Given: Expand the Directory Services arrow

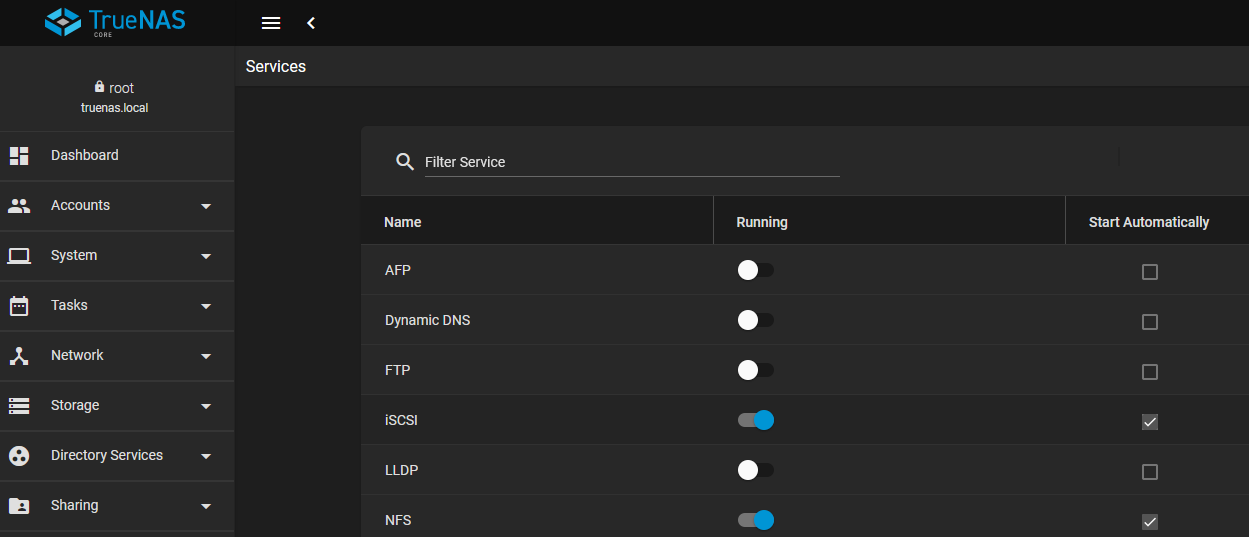Looking at the screenshot, I should tap(206, 456).
